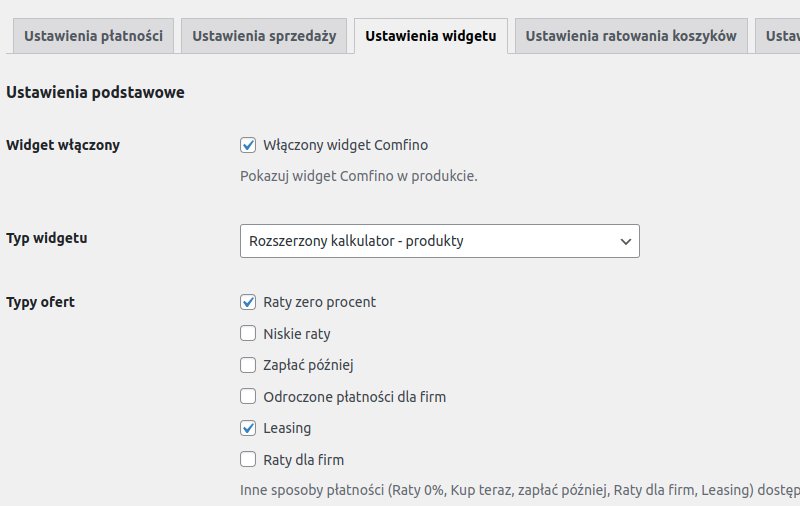
Task: Click the Niskie raty label text
Action: point(297,334)
